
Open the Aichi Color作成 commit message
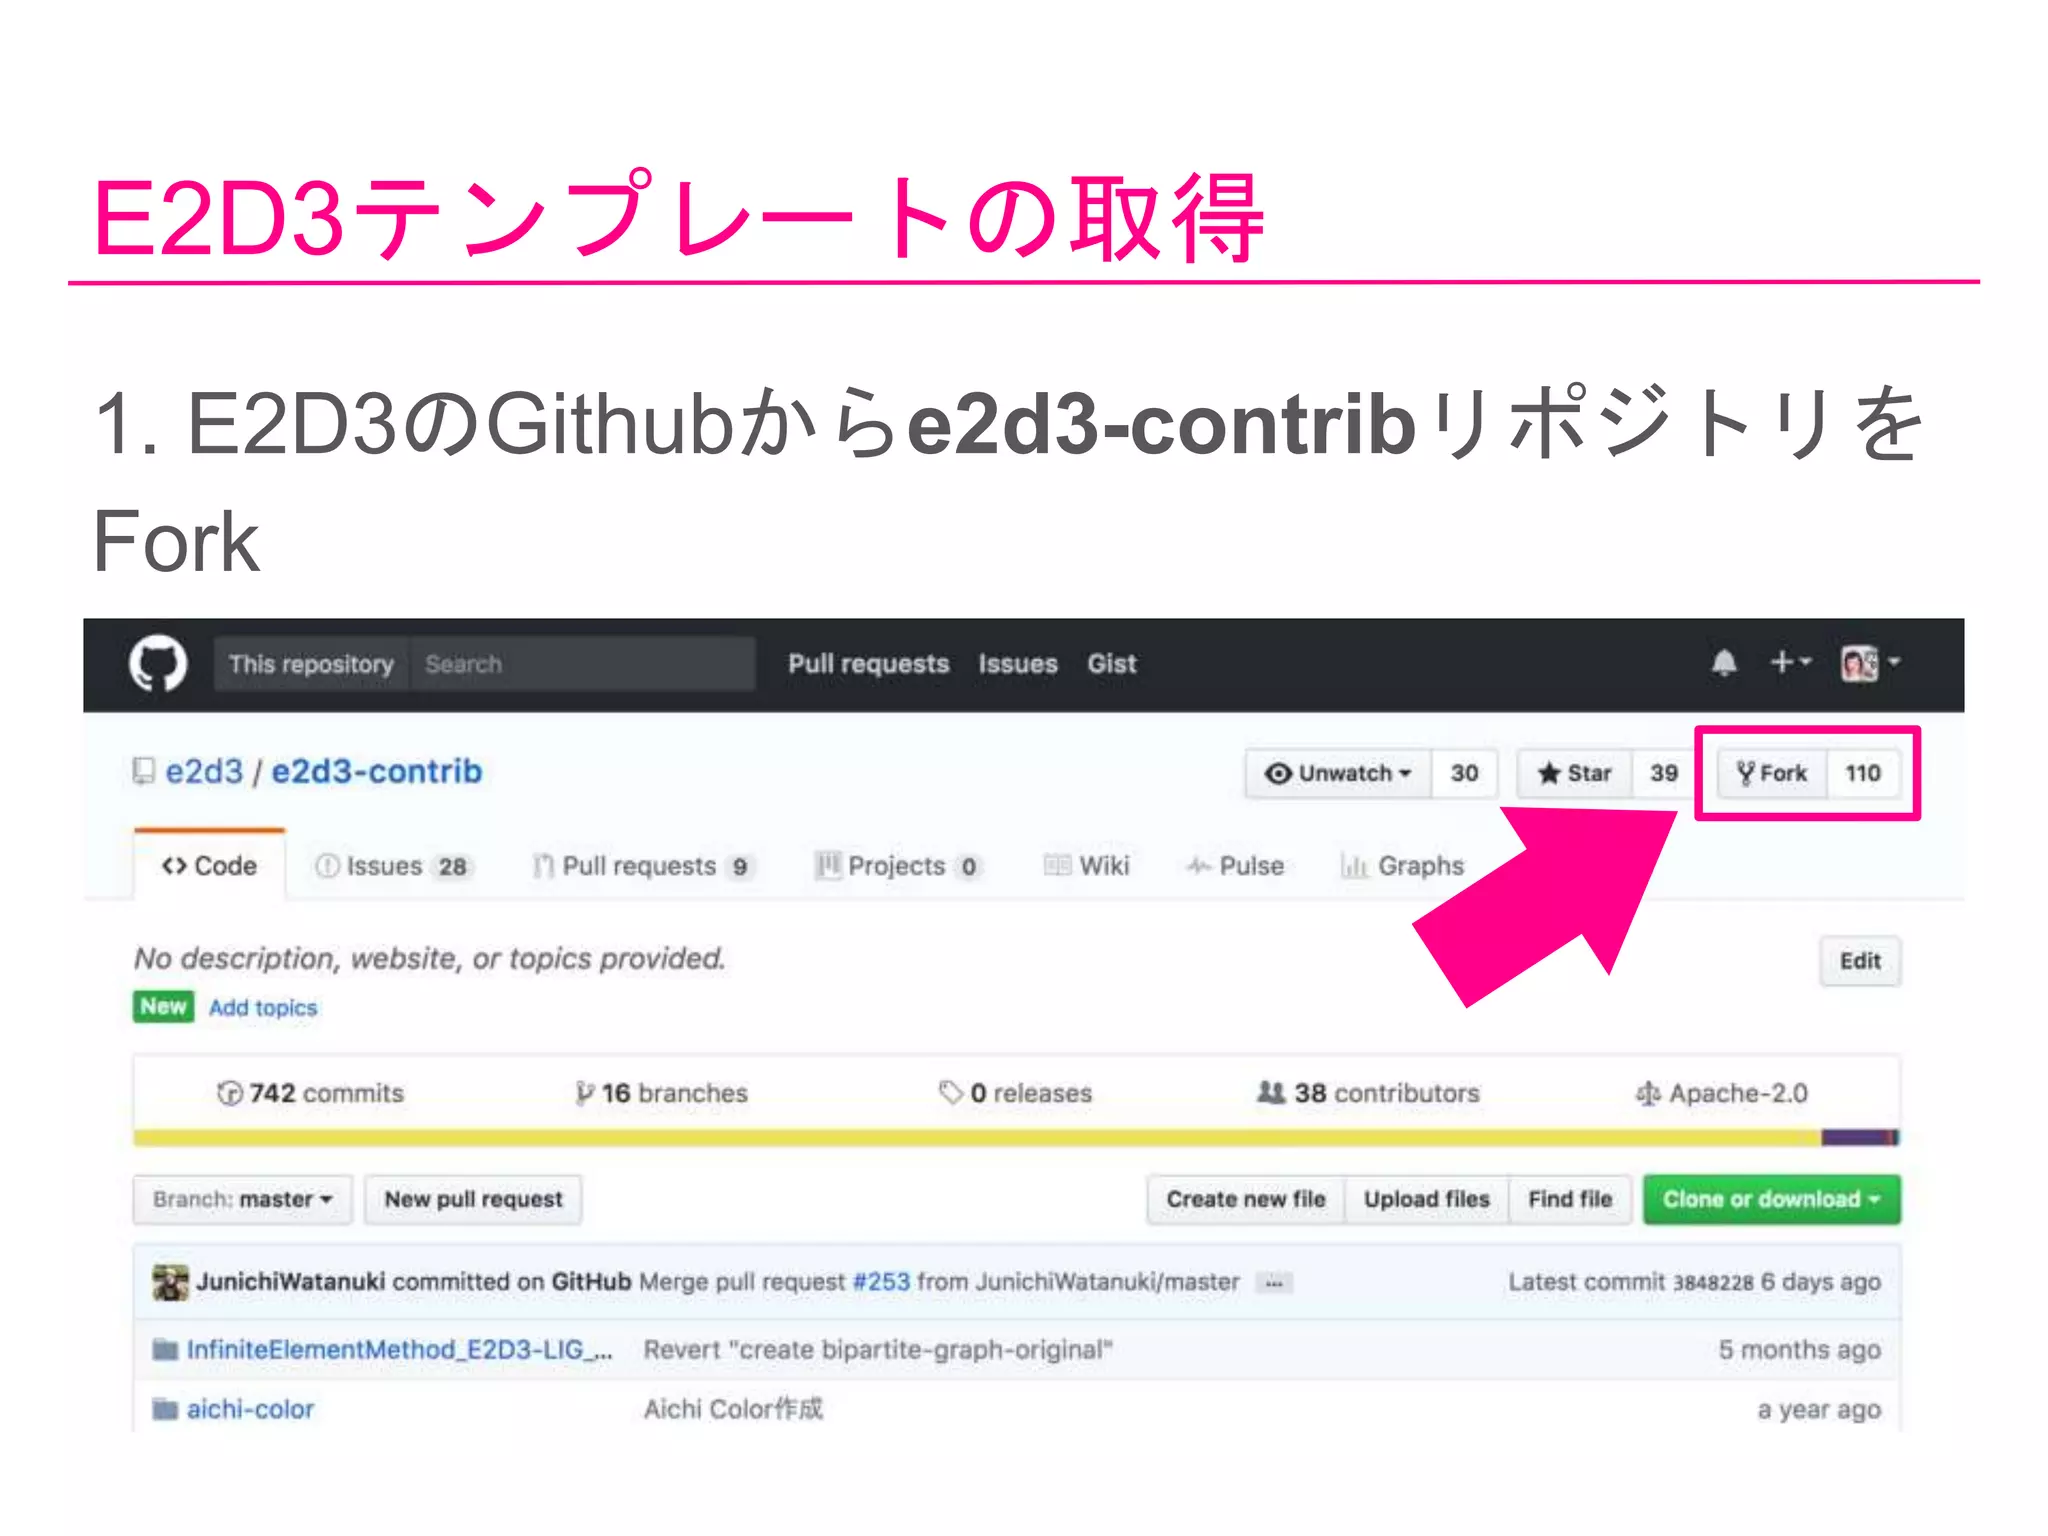point(733,1410)
